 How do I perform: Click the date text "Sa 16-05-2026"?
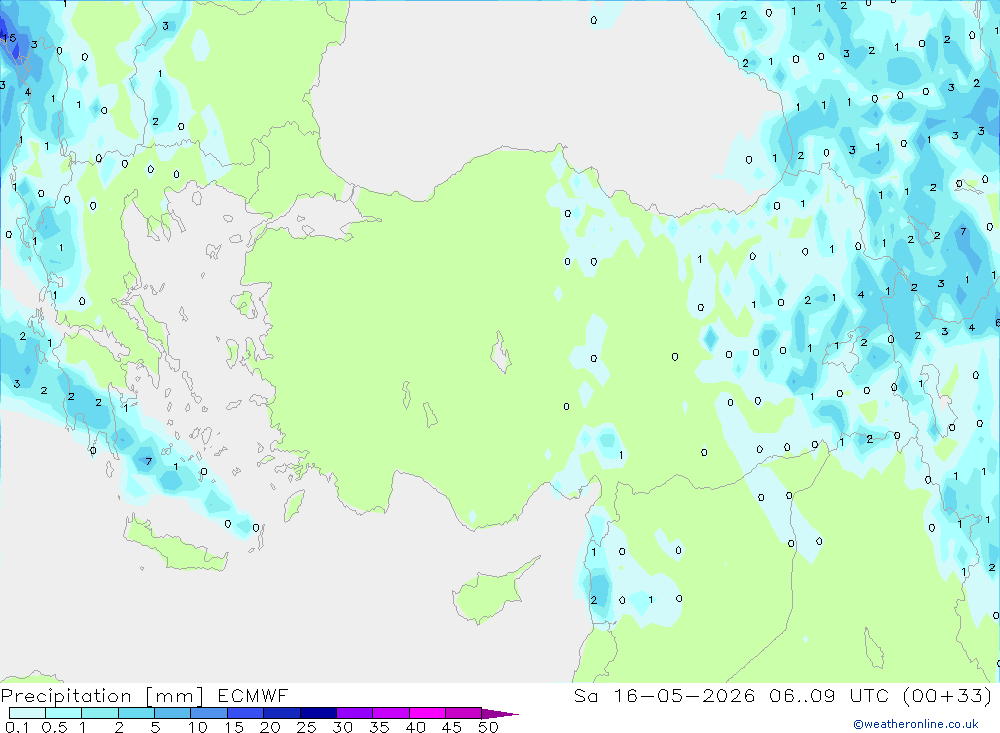(x=664, y=695)
